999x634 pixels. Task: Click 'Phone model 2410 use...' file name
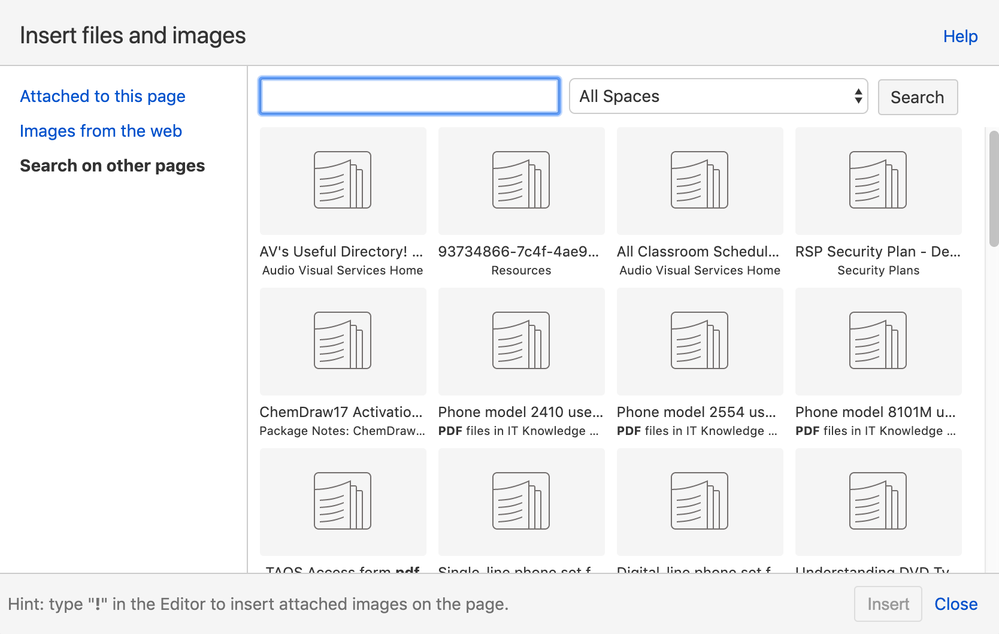(x=521, y=412)
